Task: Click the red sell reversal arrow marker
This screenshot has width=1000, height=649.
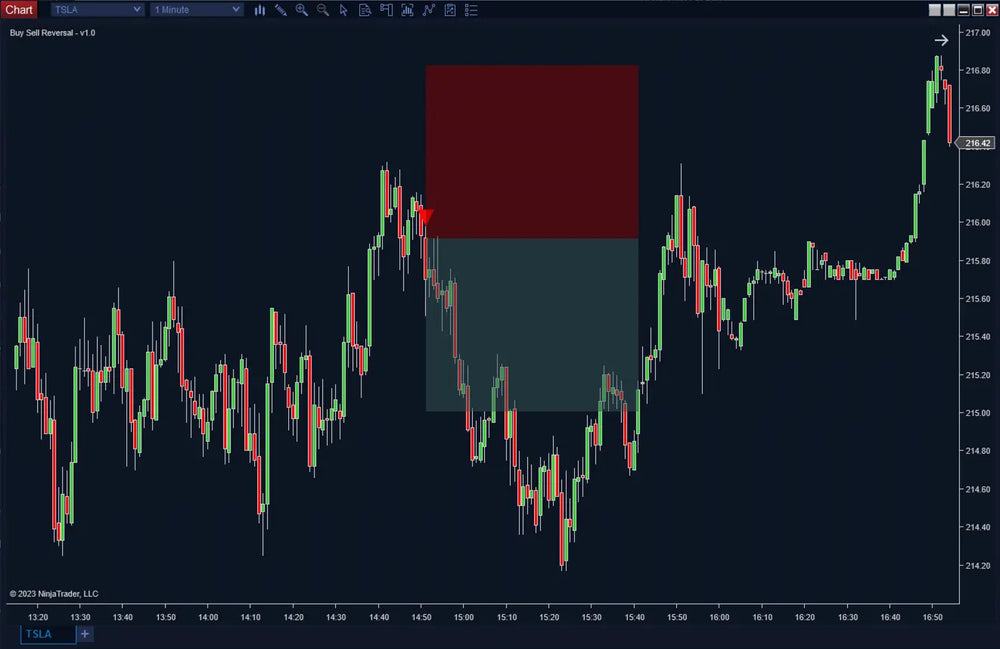Action: tap(425, 215)
